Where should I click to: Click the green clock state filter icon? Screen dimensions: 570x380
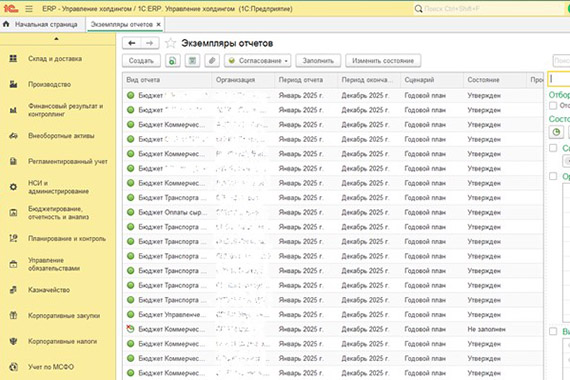click(556, 132)
